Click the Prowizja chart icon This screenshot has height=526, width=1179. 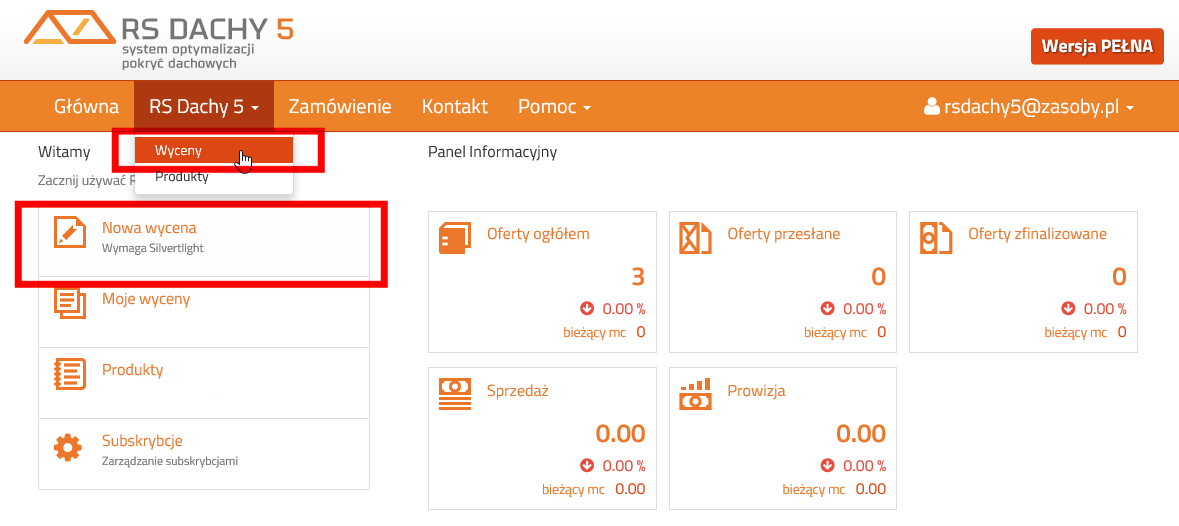coord(695,393)
